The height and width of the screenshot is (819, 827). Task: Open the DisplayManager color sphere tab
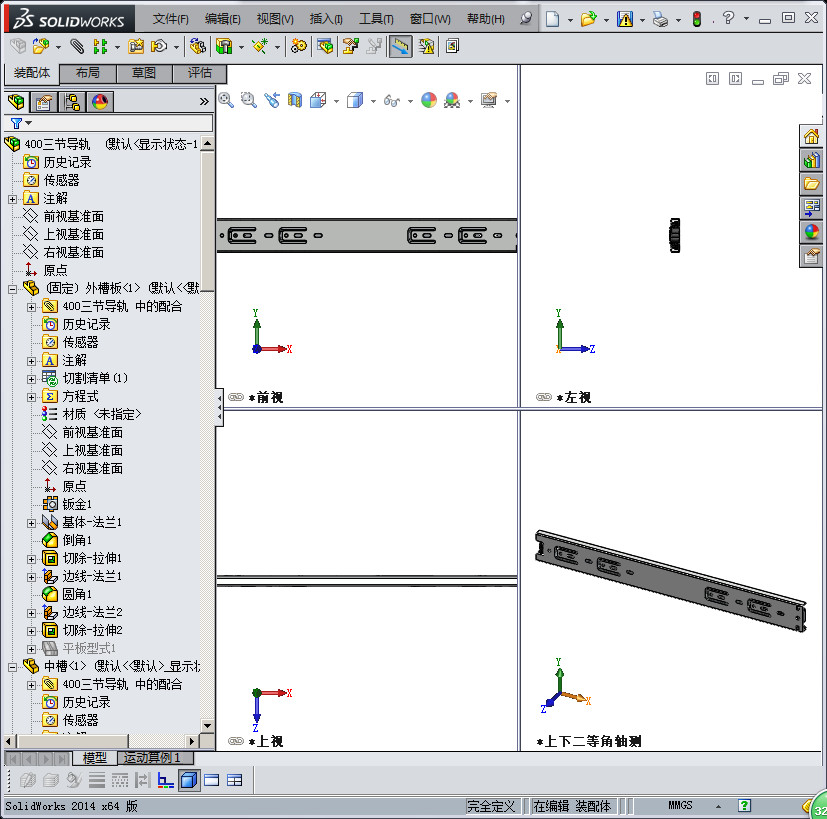[100, 101]
